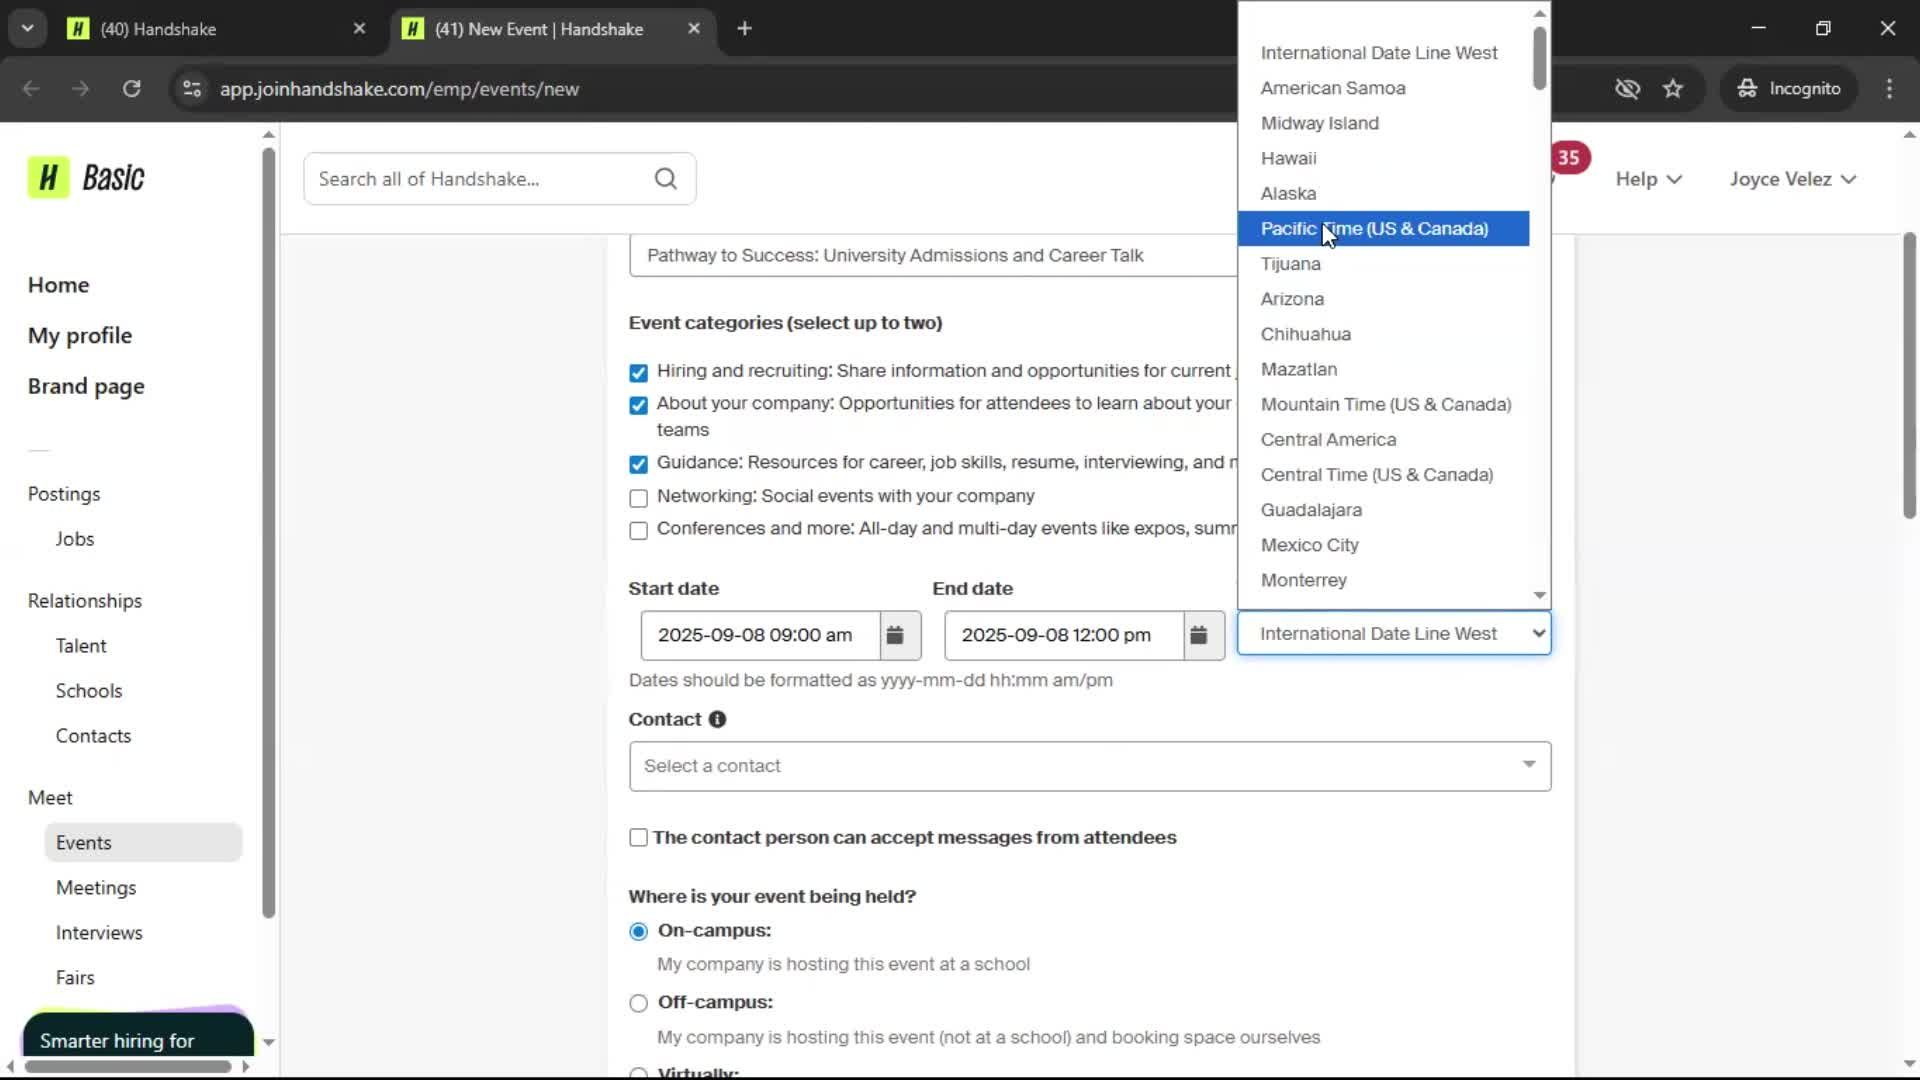Screen dimensions: 1920x1080
Task: Switch to the (40) Handshake tab
Action: 215,28
